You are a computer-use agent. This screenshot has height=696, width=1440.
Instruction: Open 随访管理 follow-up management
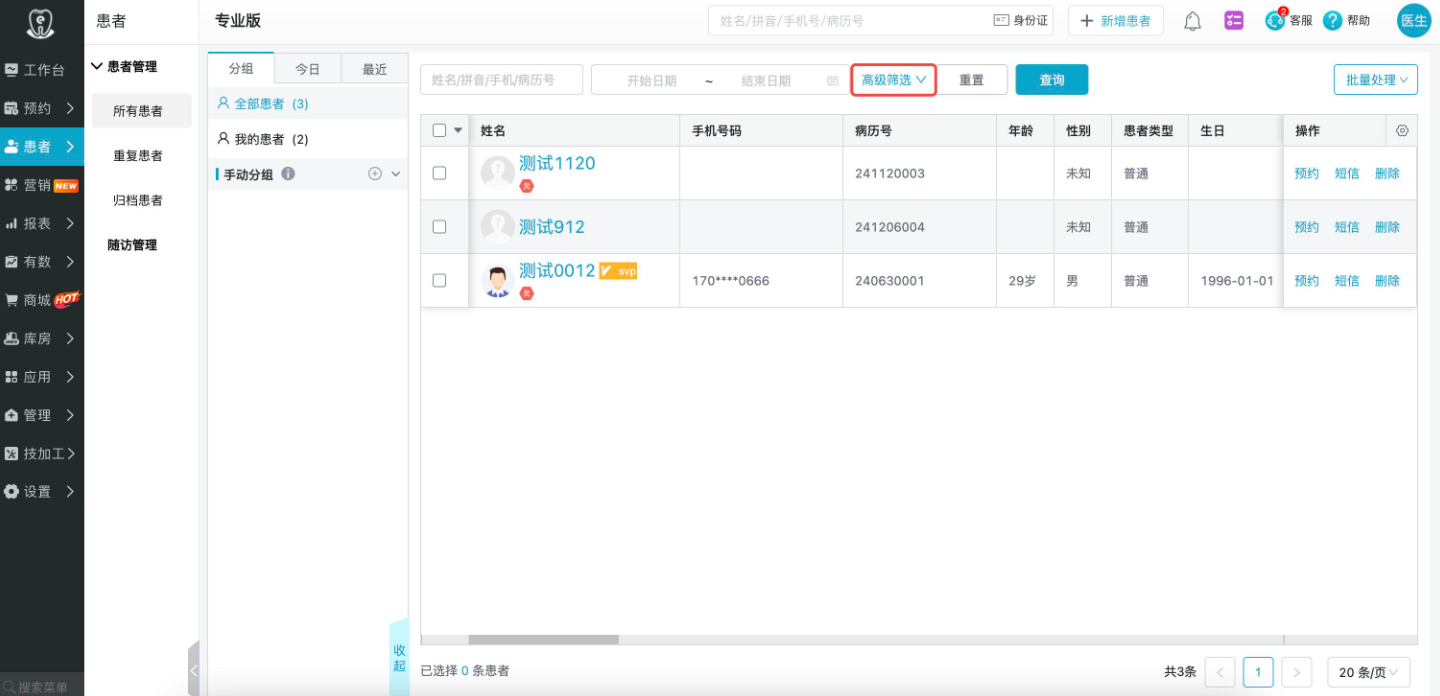[132, 245]
